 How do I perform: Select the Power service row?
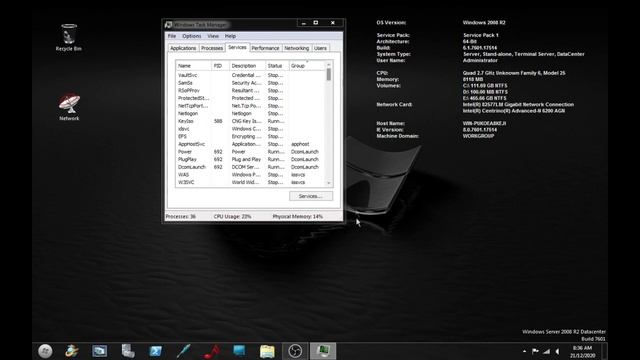[251, 151]
